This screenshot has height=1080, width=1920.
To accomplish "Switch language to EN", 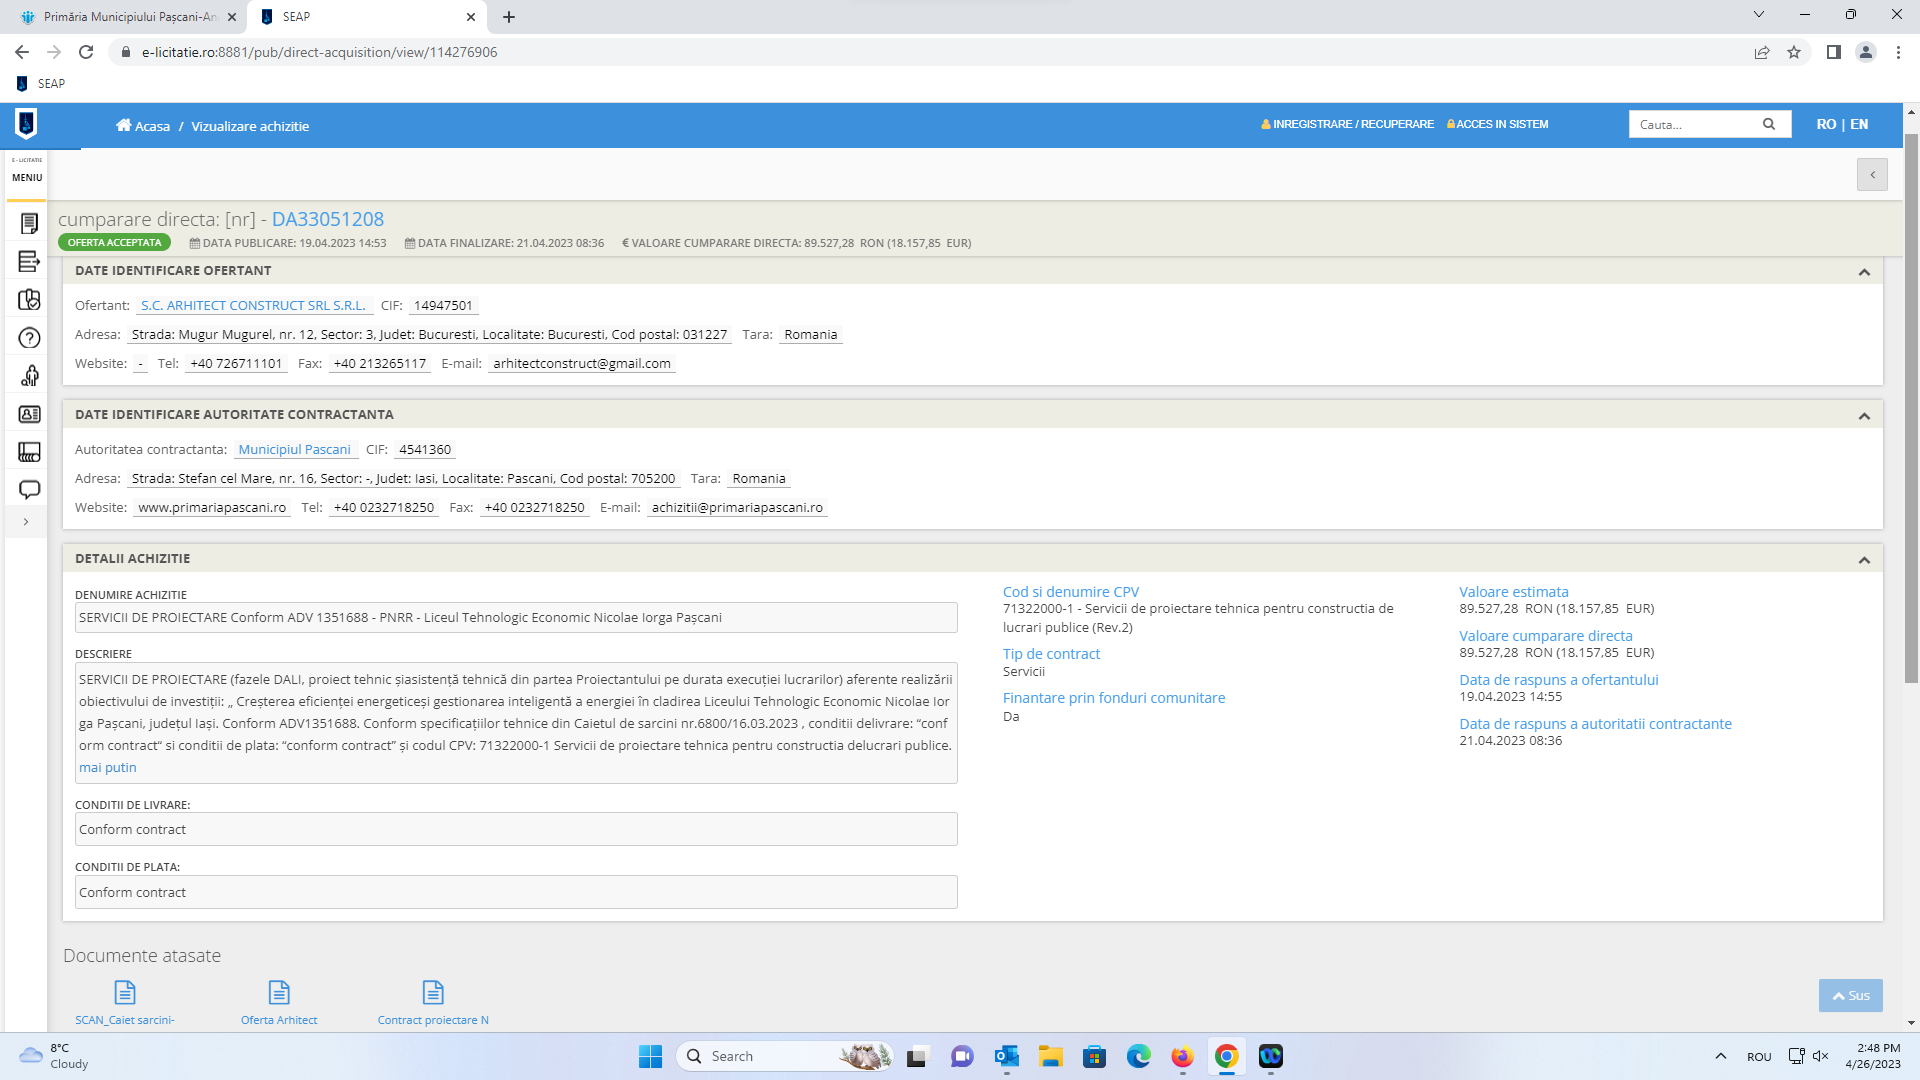I will [1859, 124].
